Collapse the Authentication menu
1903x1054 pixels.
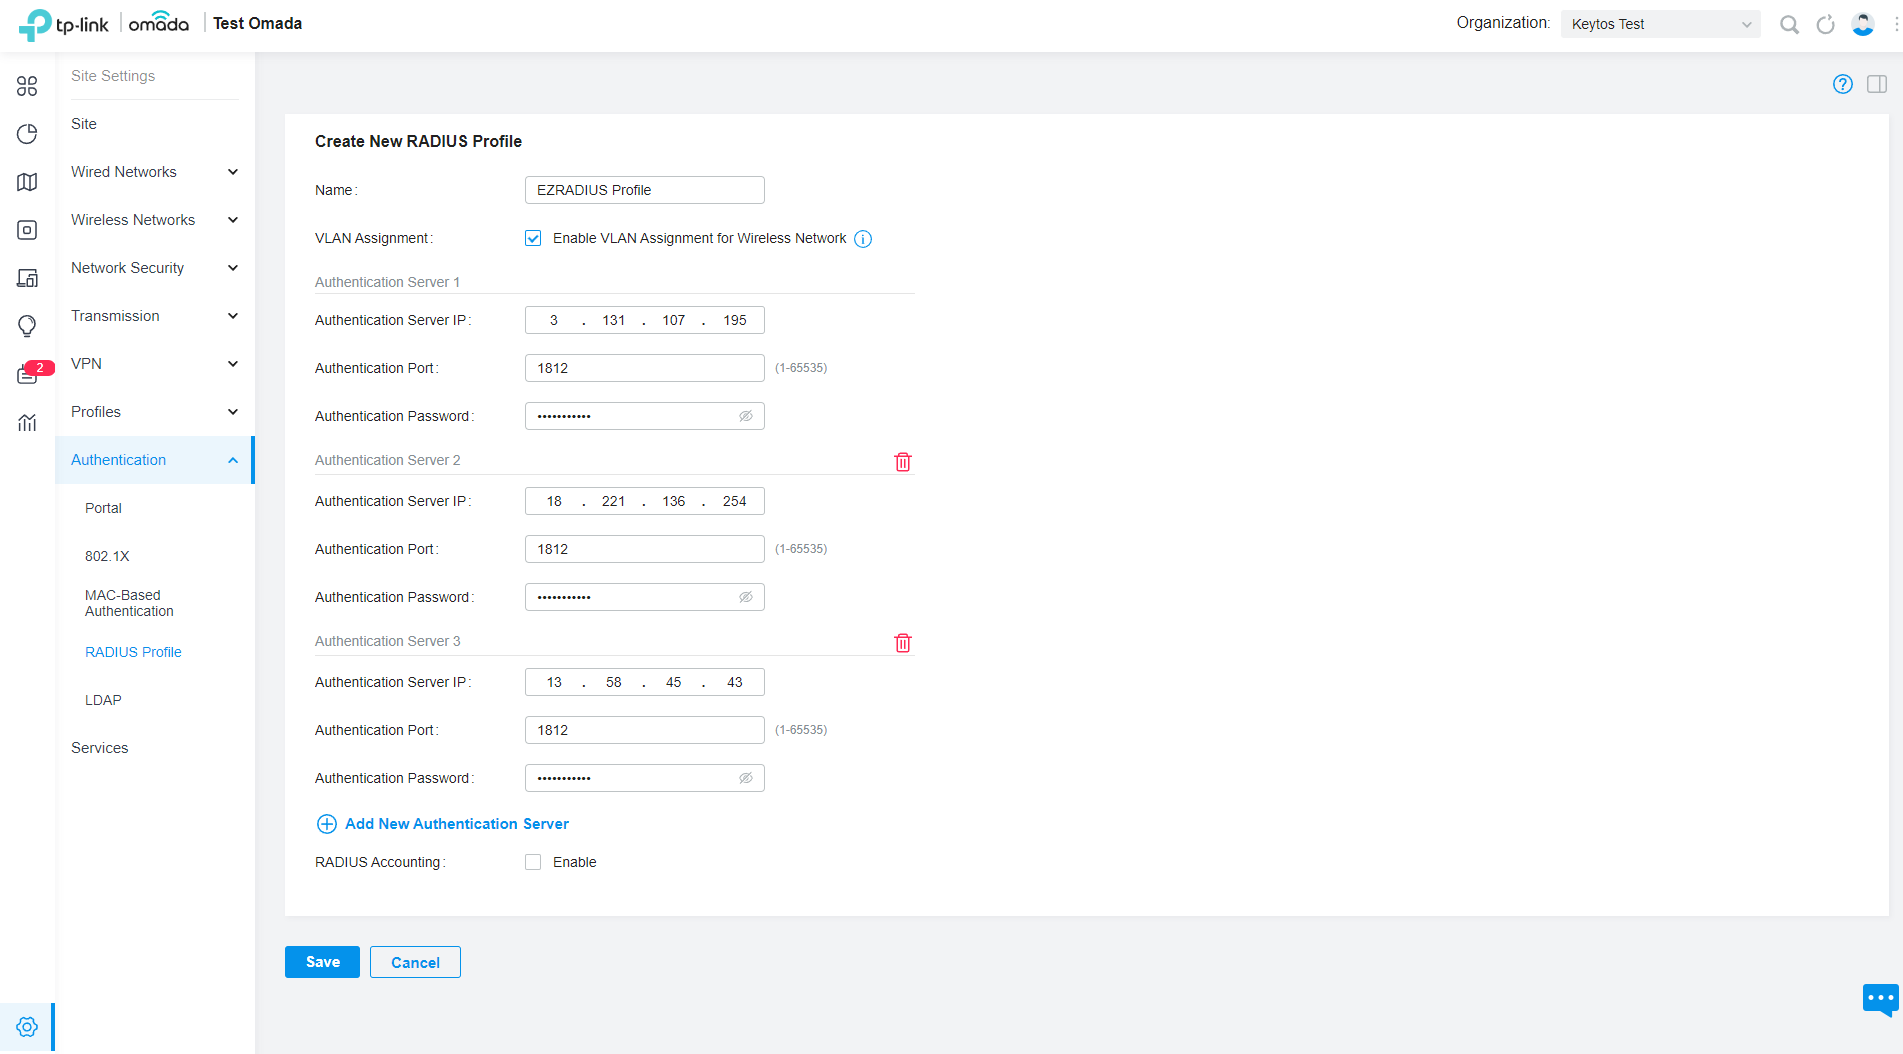155,460
